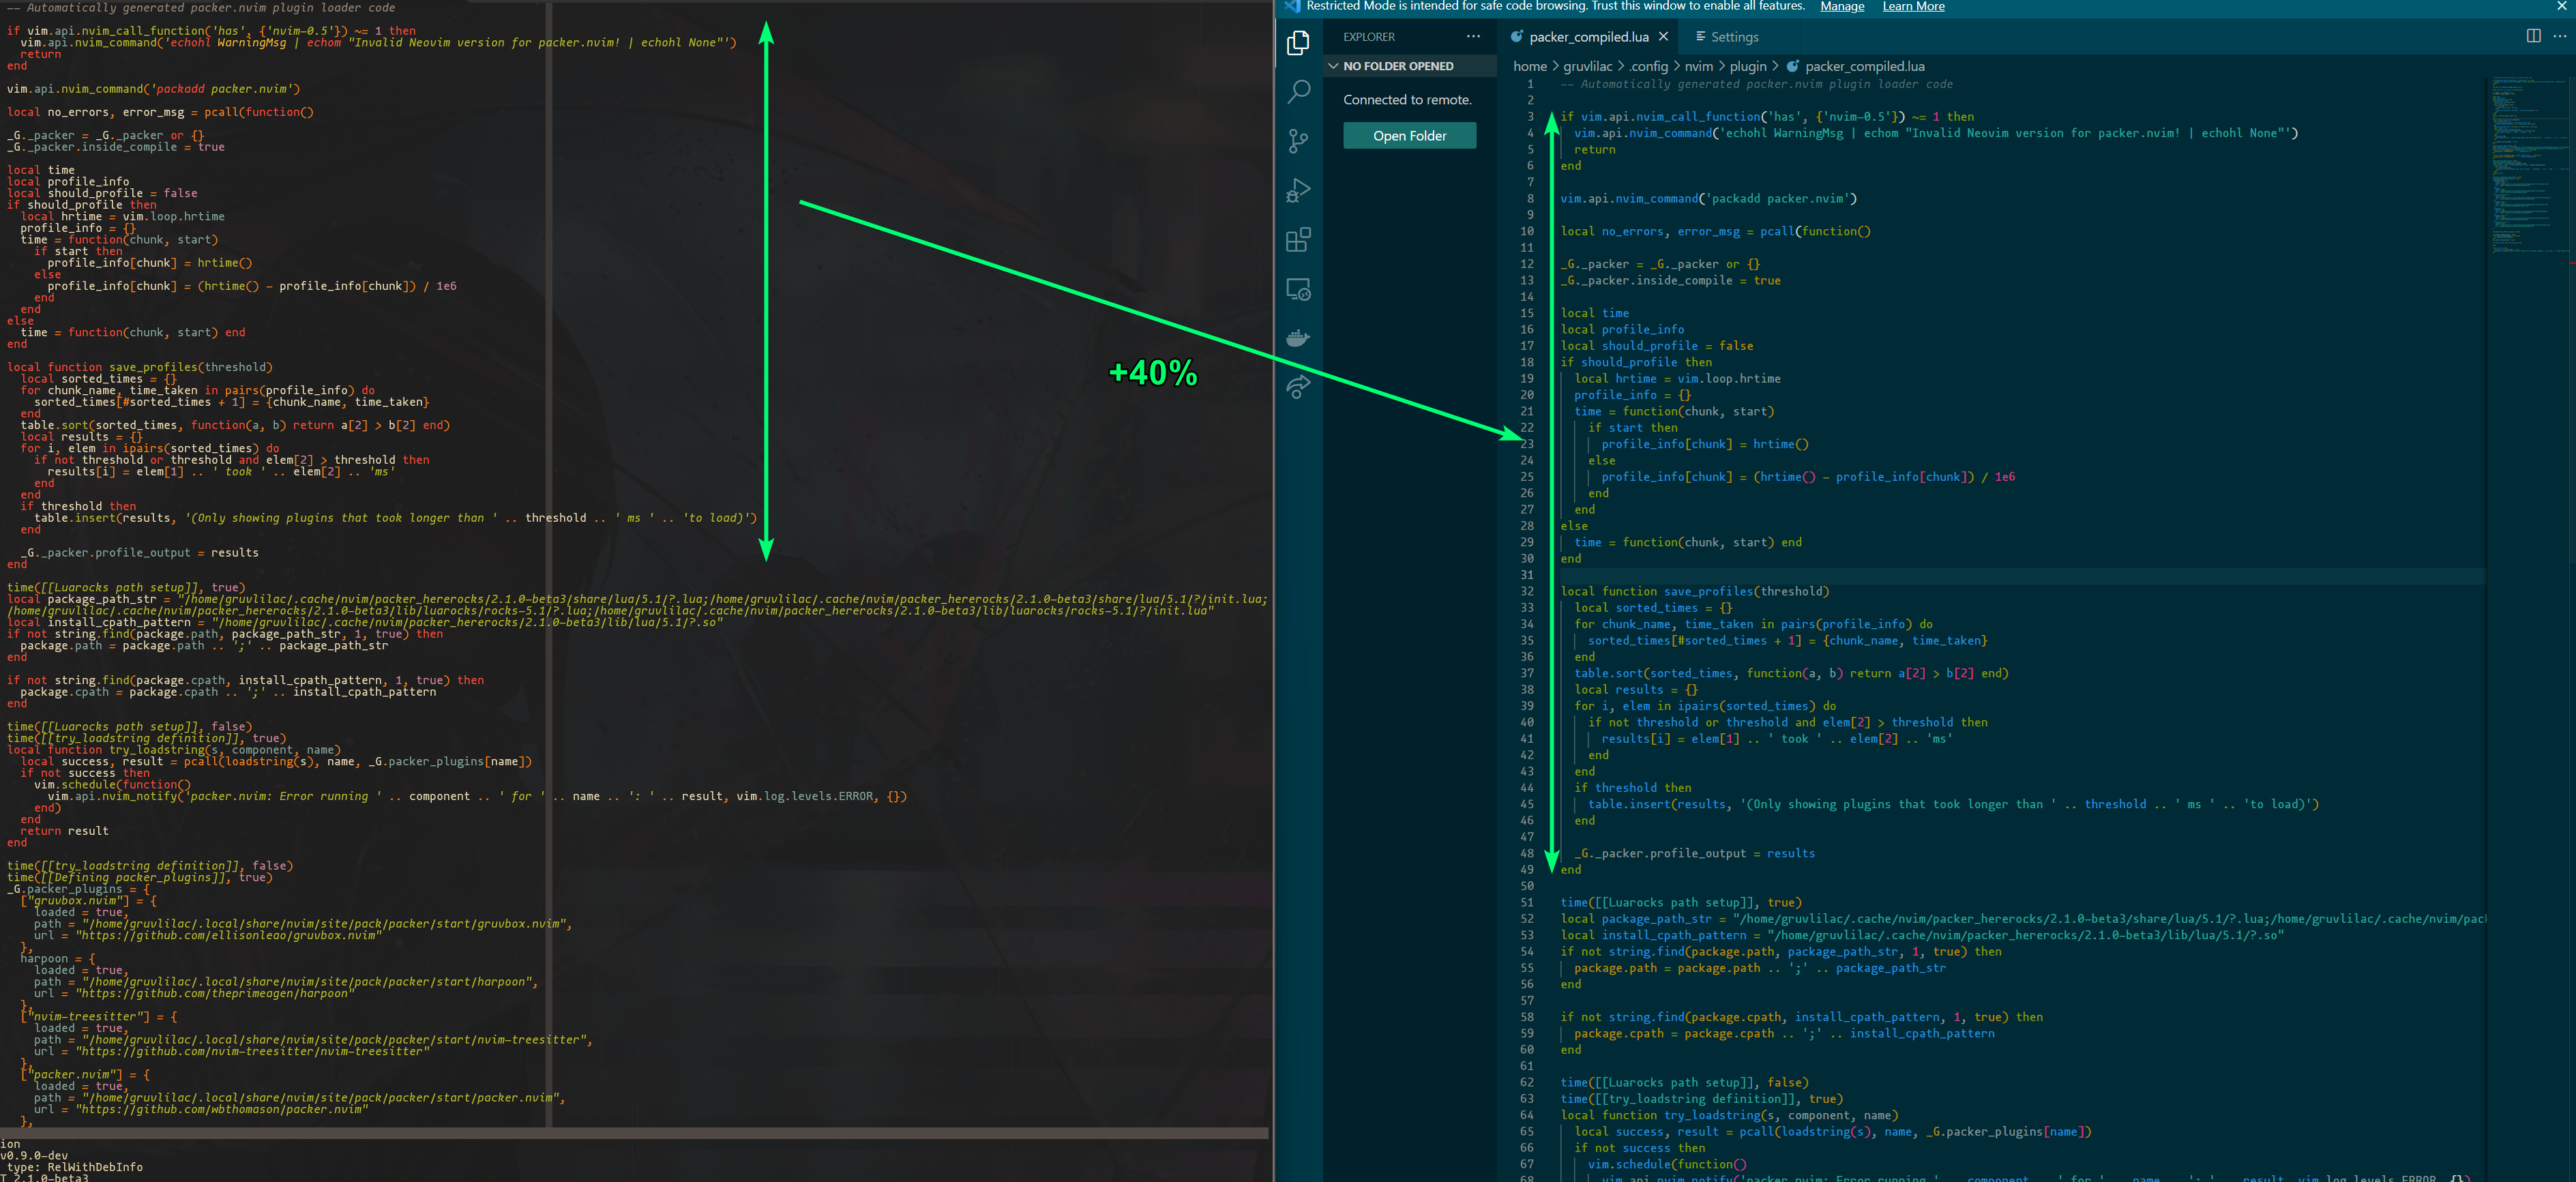Open the Live Share view
This screenshot has height=1182, width=2576.
pos(1298,387)
